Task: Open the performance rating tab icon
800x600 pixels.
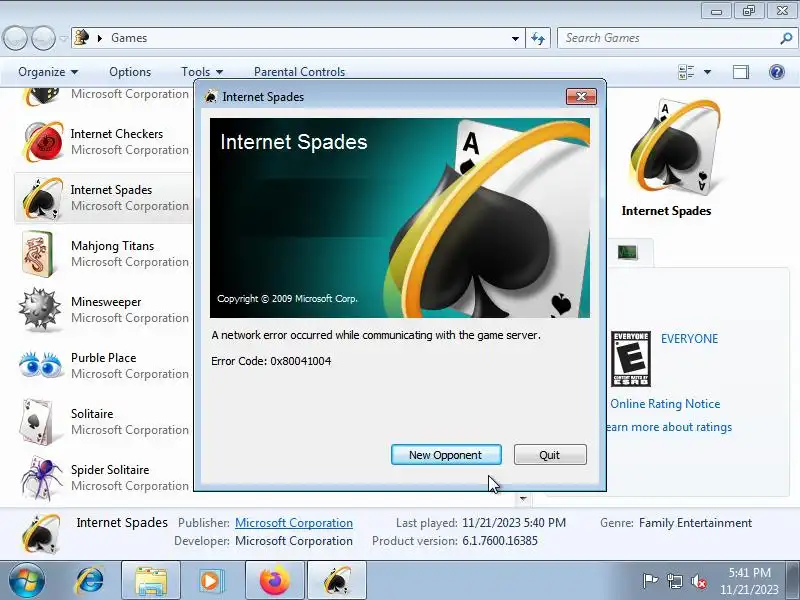Action: [628, 252]
